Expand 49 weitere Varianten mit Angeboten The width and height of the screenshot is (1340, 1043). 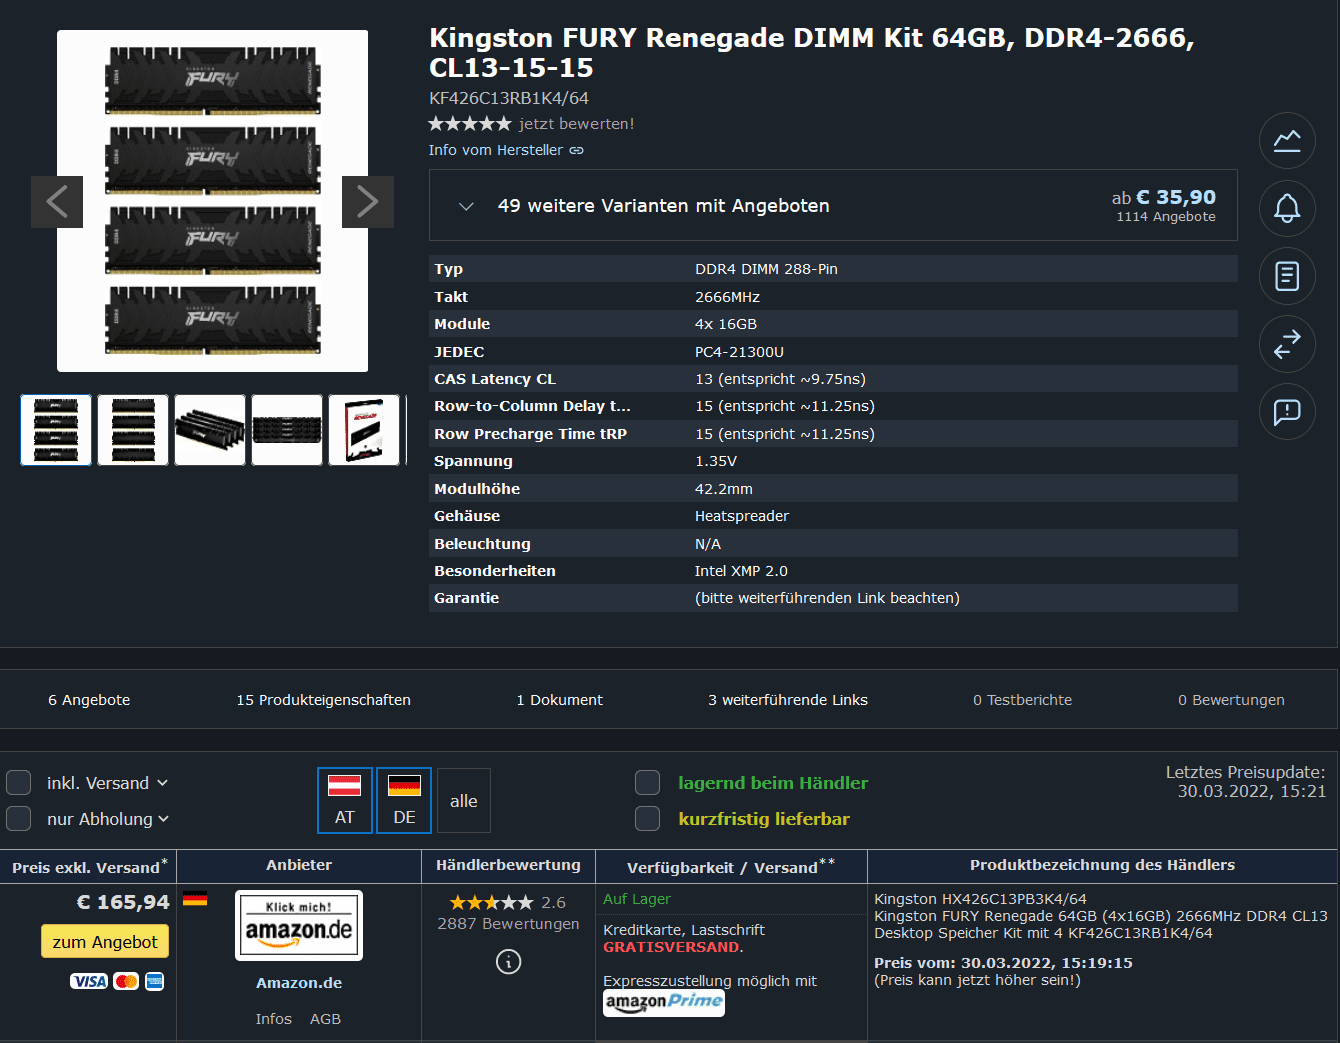[833, 205]
